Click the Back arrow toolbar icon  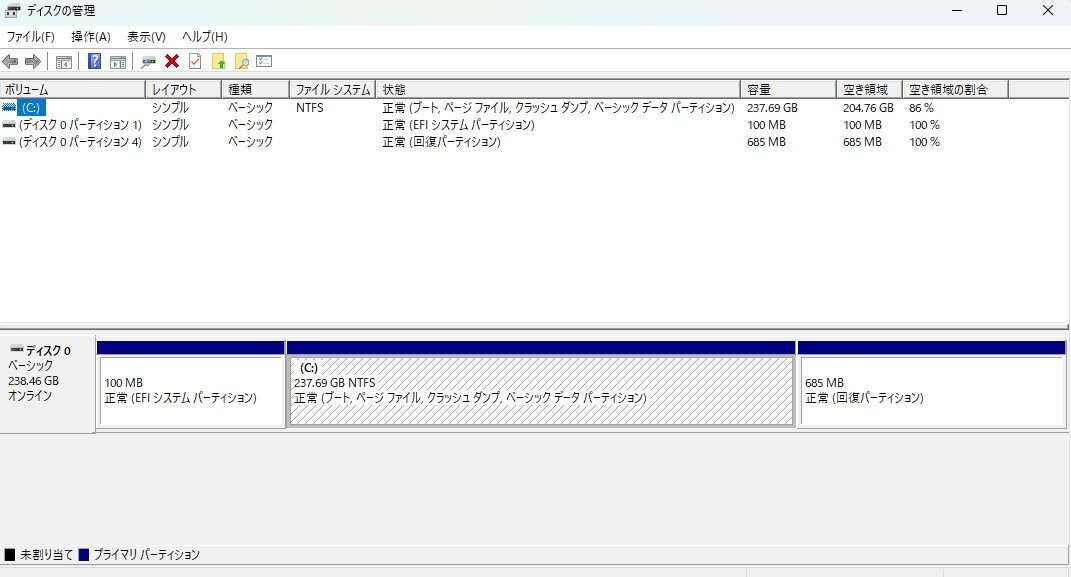[10, 61]
